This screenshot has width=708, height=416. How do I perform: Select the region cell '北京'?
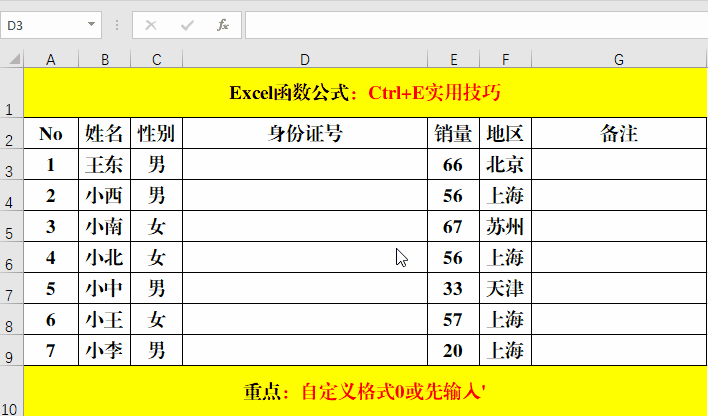click(505, 164)
